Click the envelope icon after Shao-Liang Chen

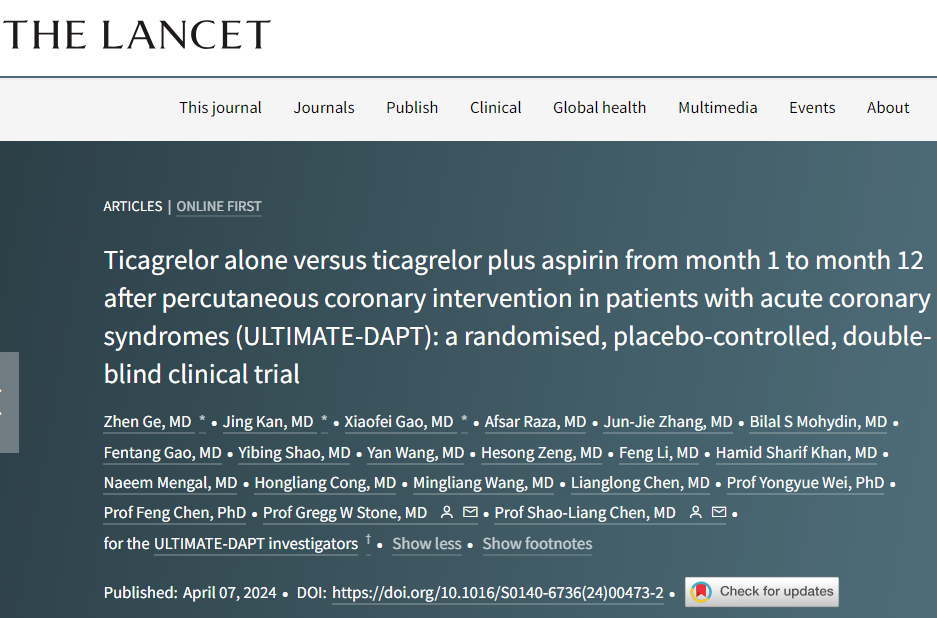pos(718,513)
